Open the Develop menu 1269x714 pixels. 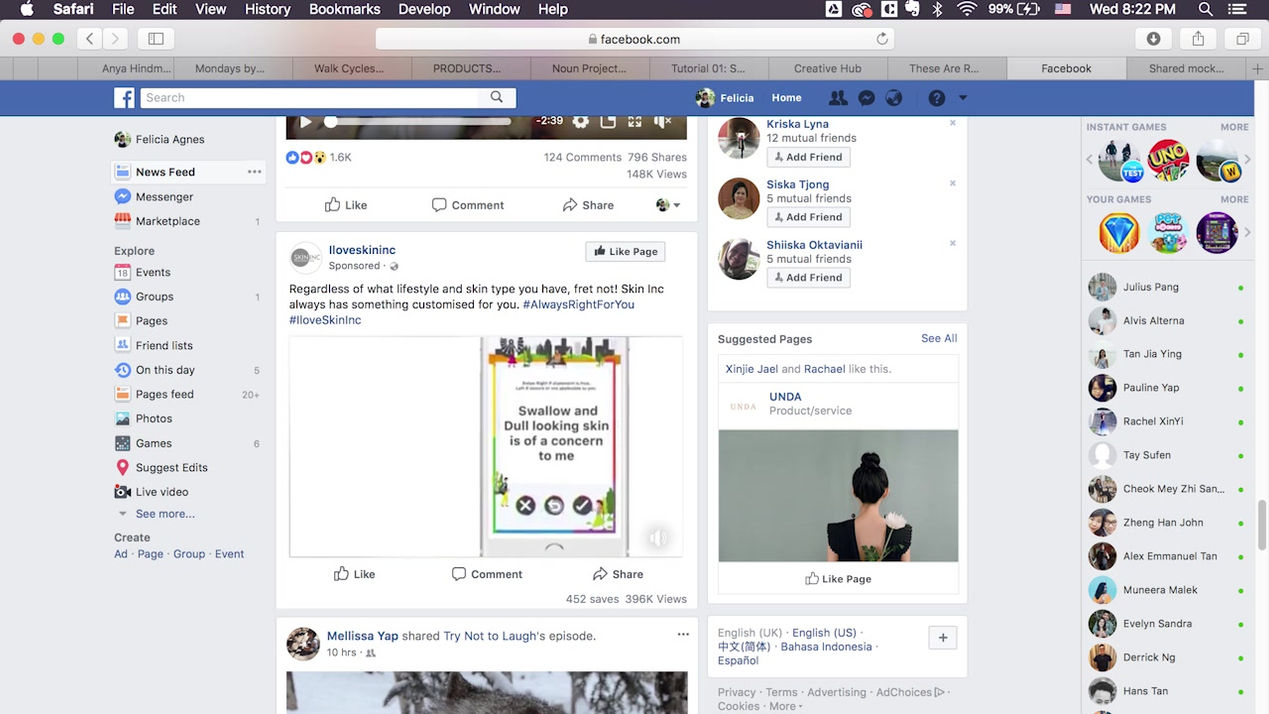(424, 9)
